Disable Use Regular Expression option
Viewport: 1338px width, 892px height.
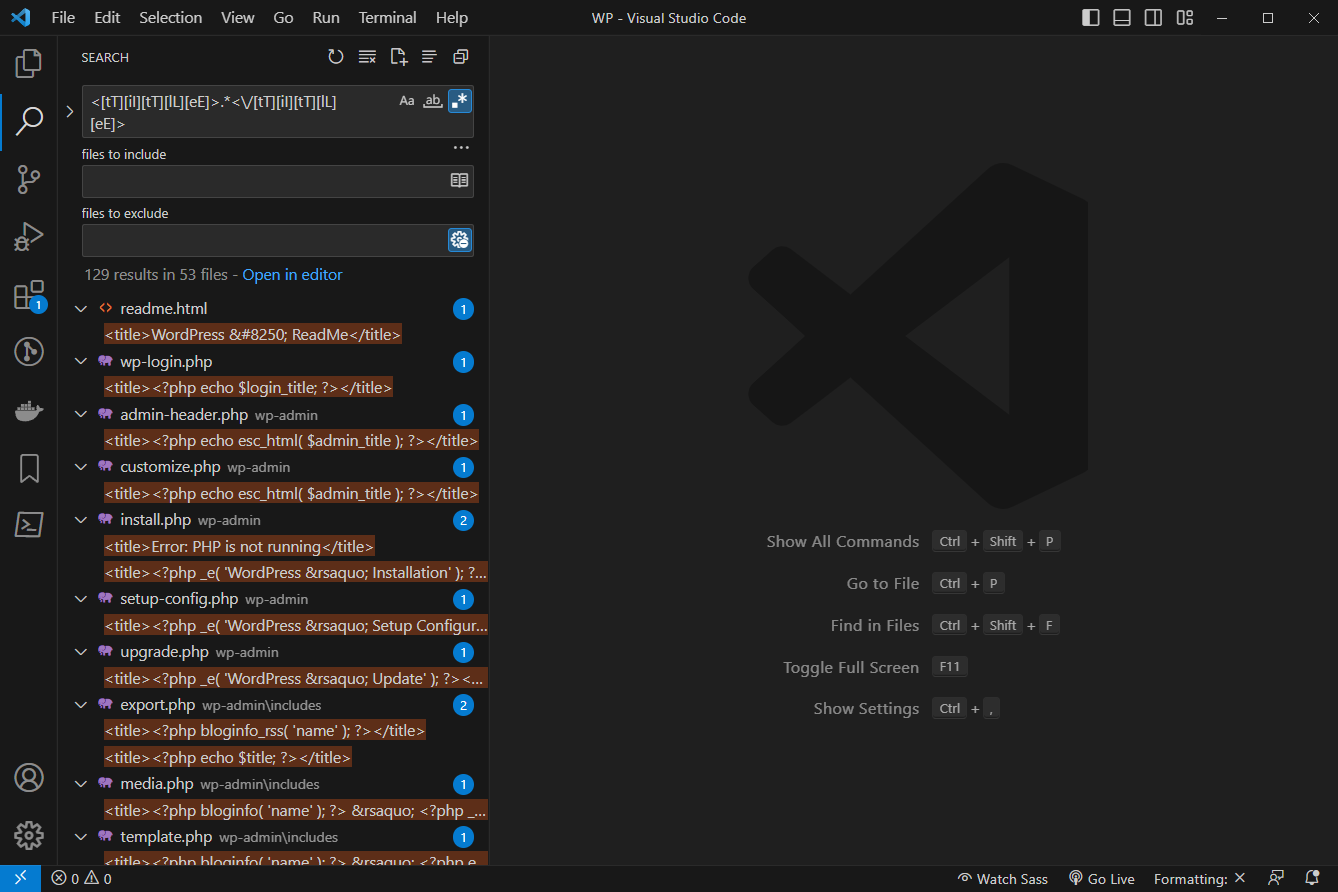click(x=459, y=101)
